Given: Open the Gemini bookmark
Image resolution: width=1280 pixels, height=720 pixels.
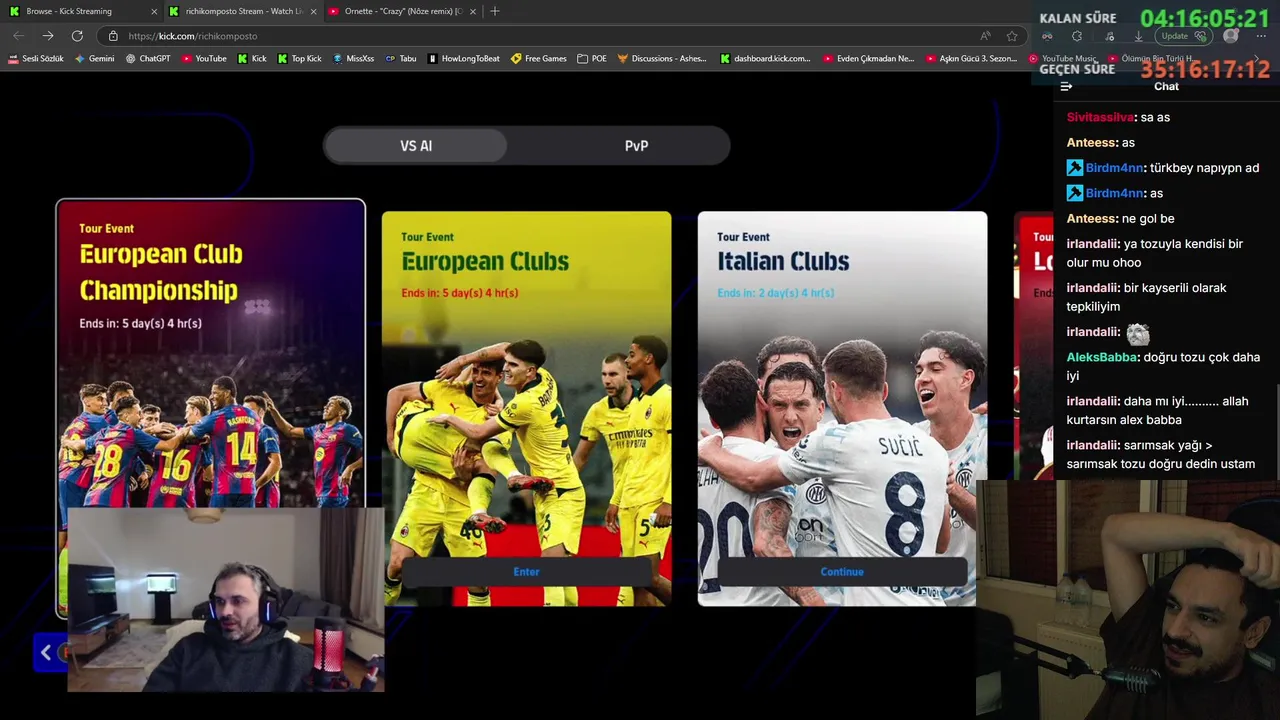Looking at the screenshot, I should coord(94,59).
